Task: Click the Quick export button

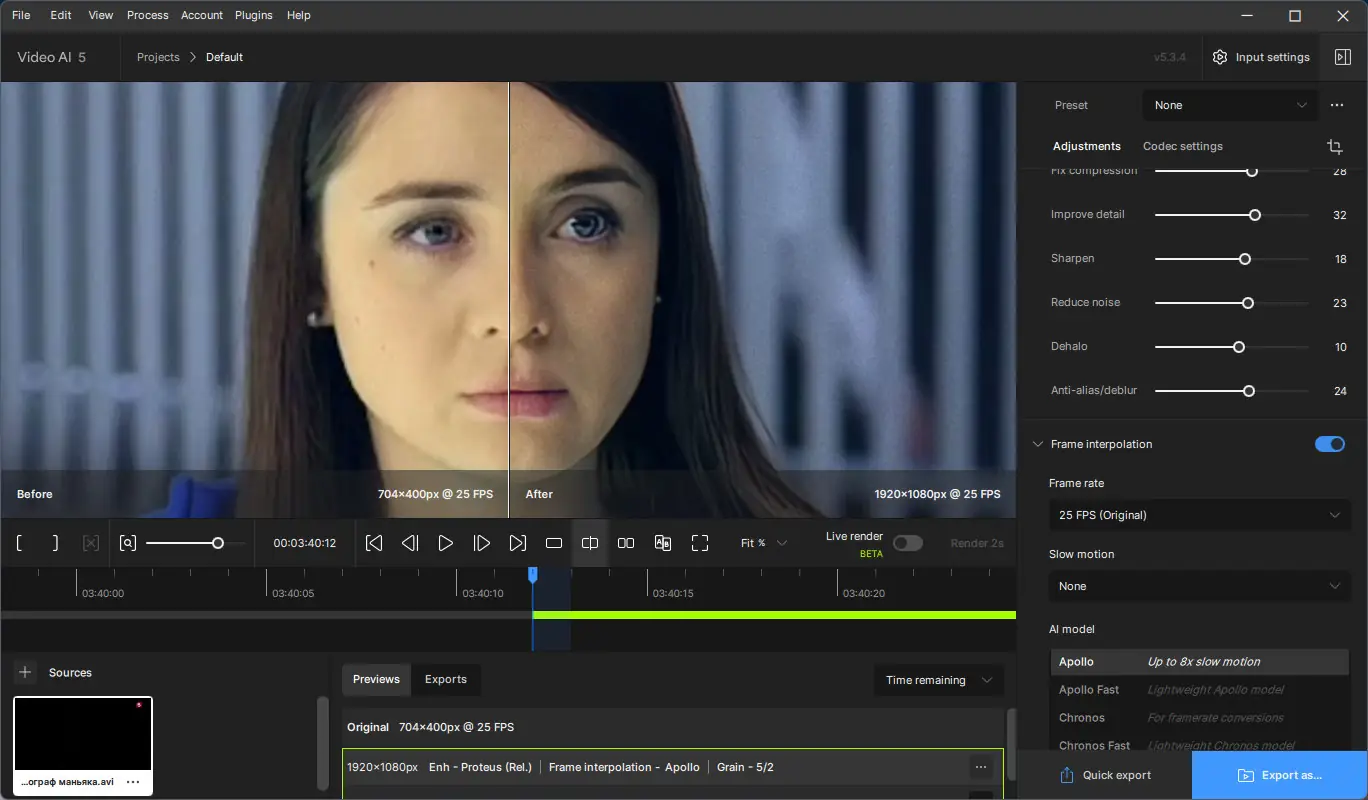Action: click(1105, 775)
